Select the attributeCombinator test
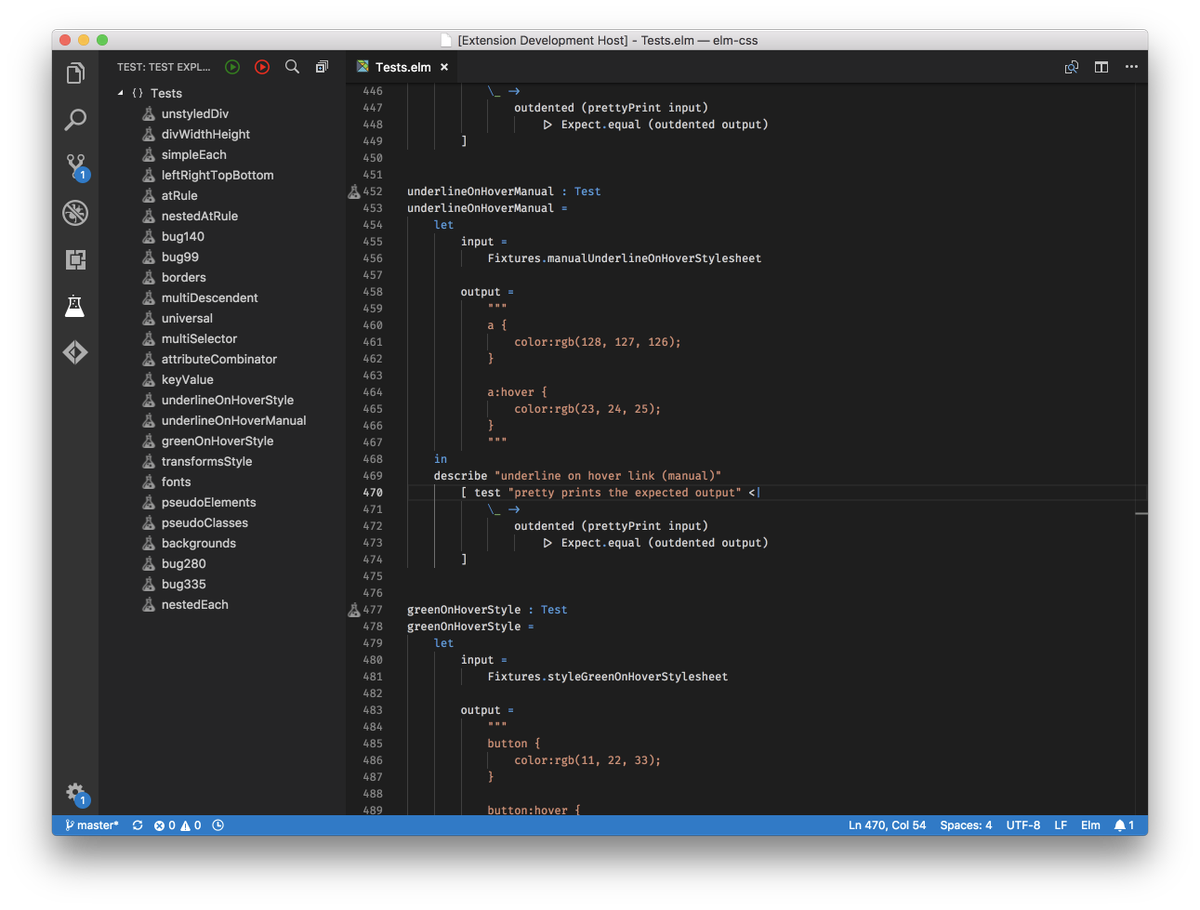1200x910 pixels. coord(219,359)
